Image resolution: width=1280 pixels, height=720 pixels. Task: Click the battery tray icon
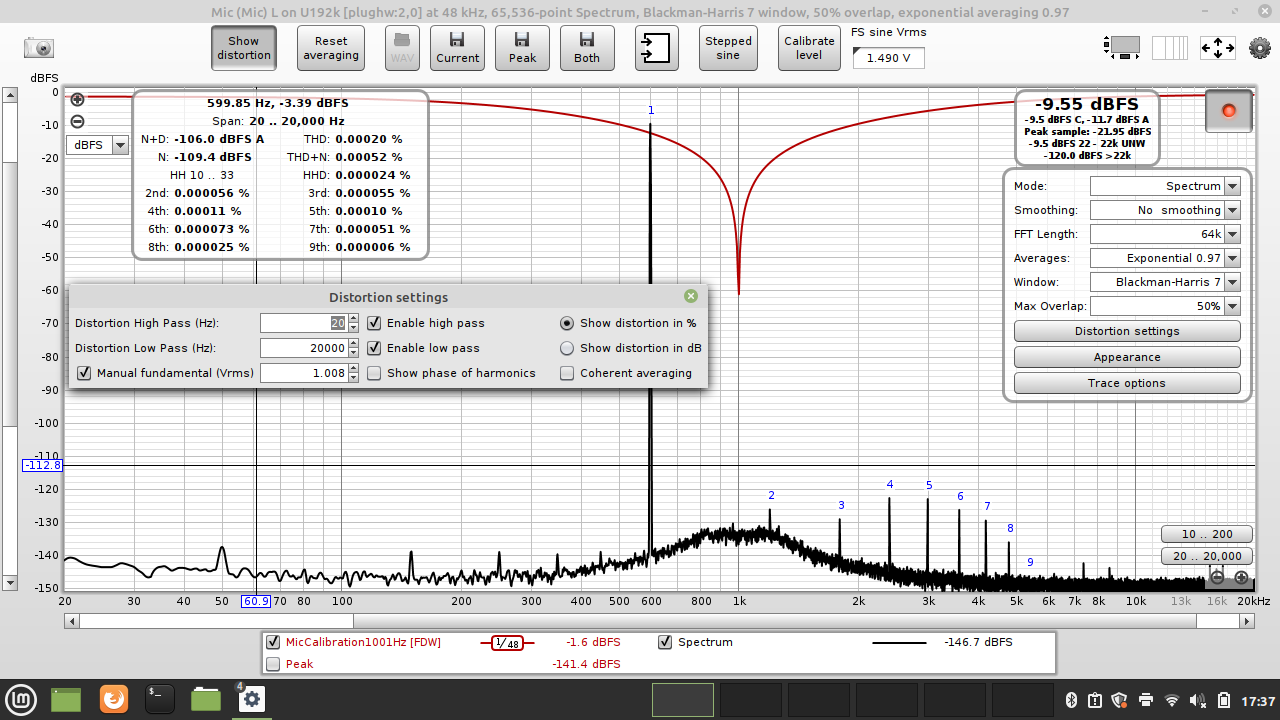1223,700
